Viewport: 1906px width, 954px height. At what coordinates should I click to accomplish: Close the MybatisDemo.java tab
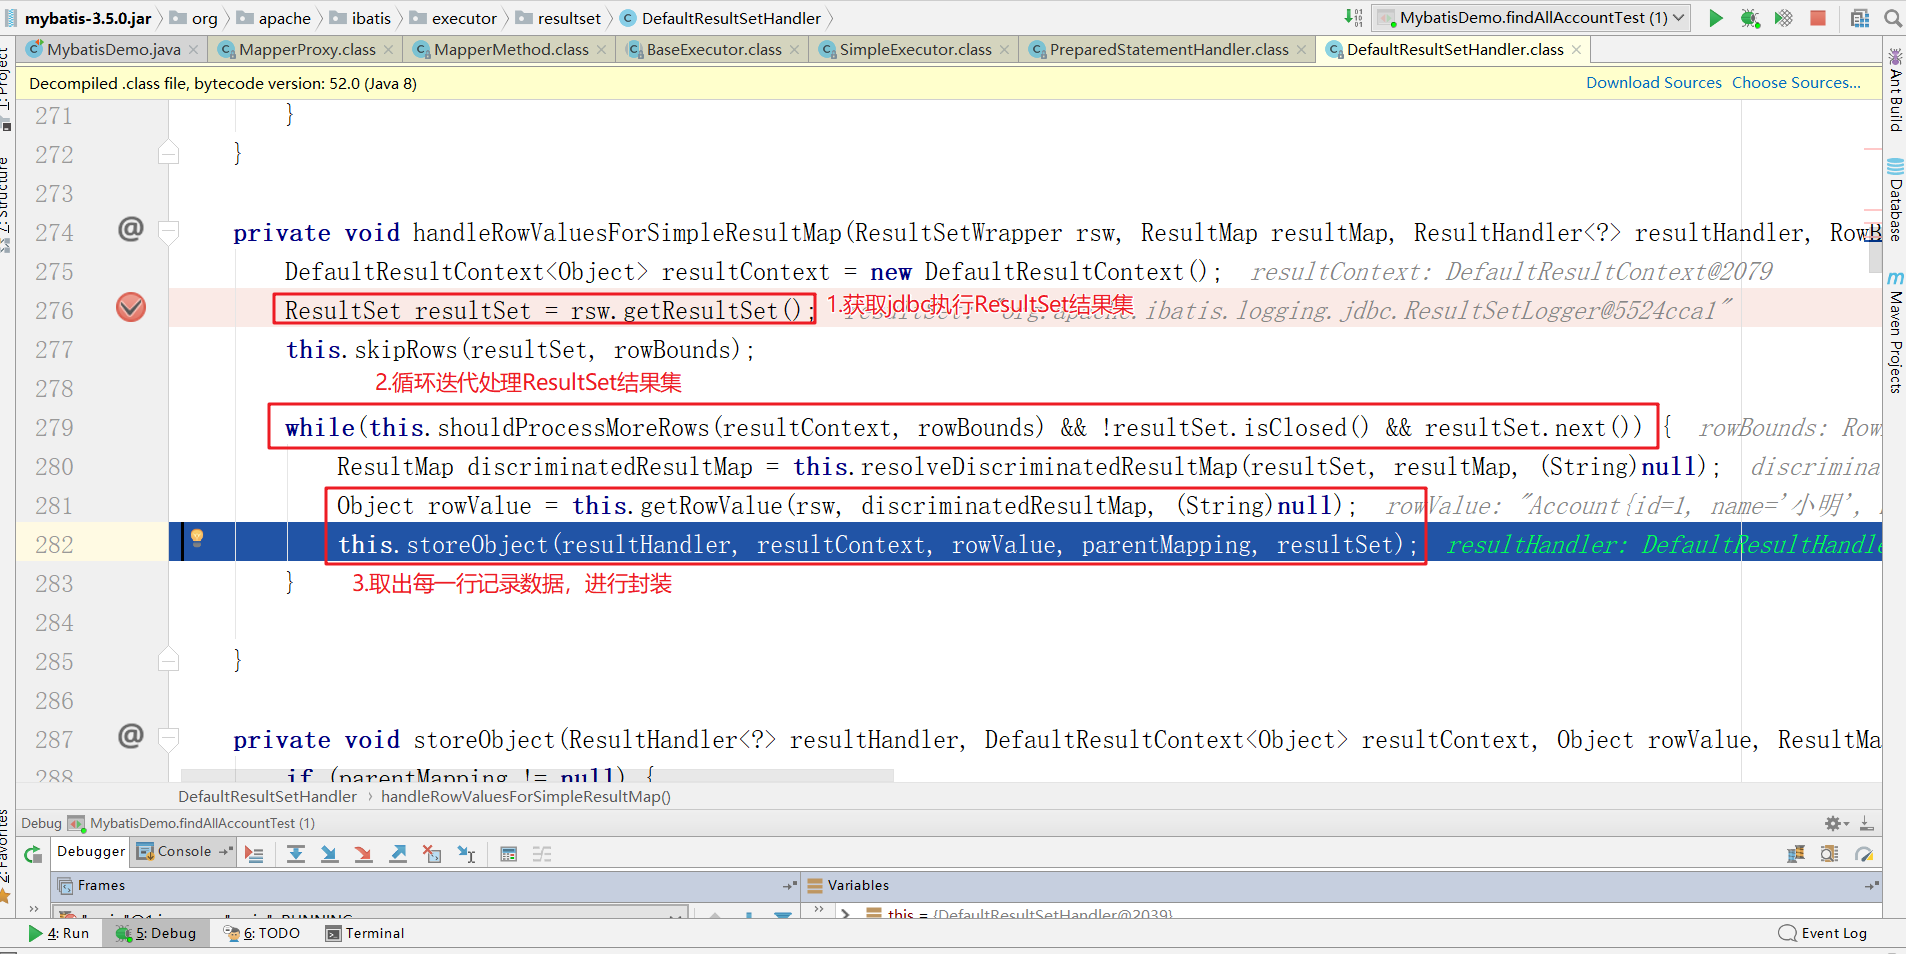(194, 50)
